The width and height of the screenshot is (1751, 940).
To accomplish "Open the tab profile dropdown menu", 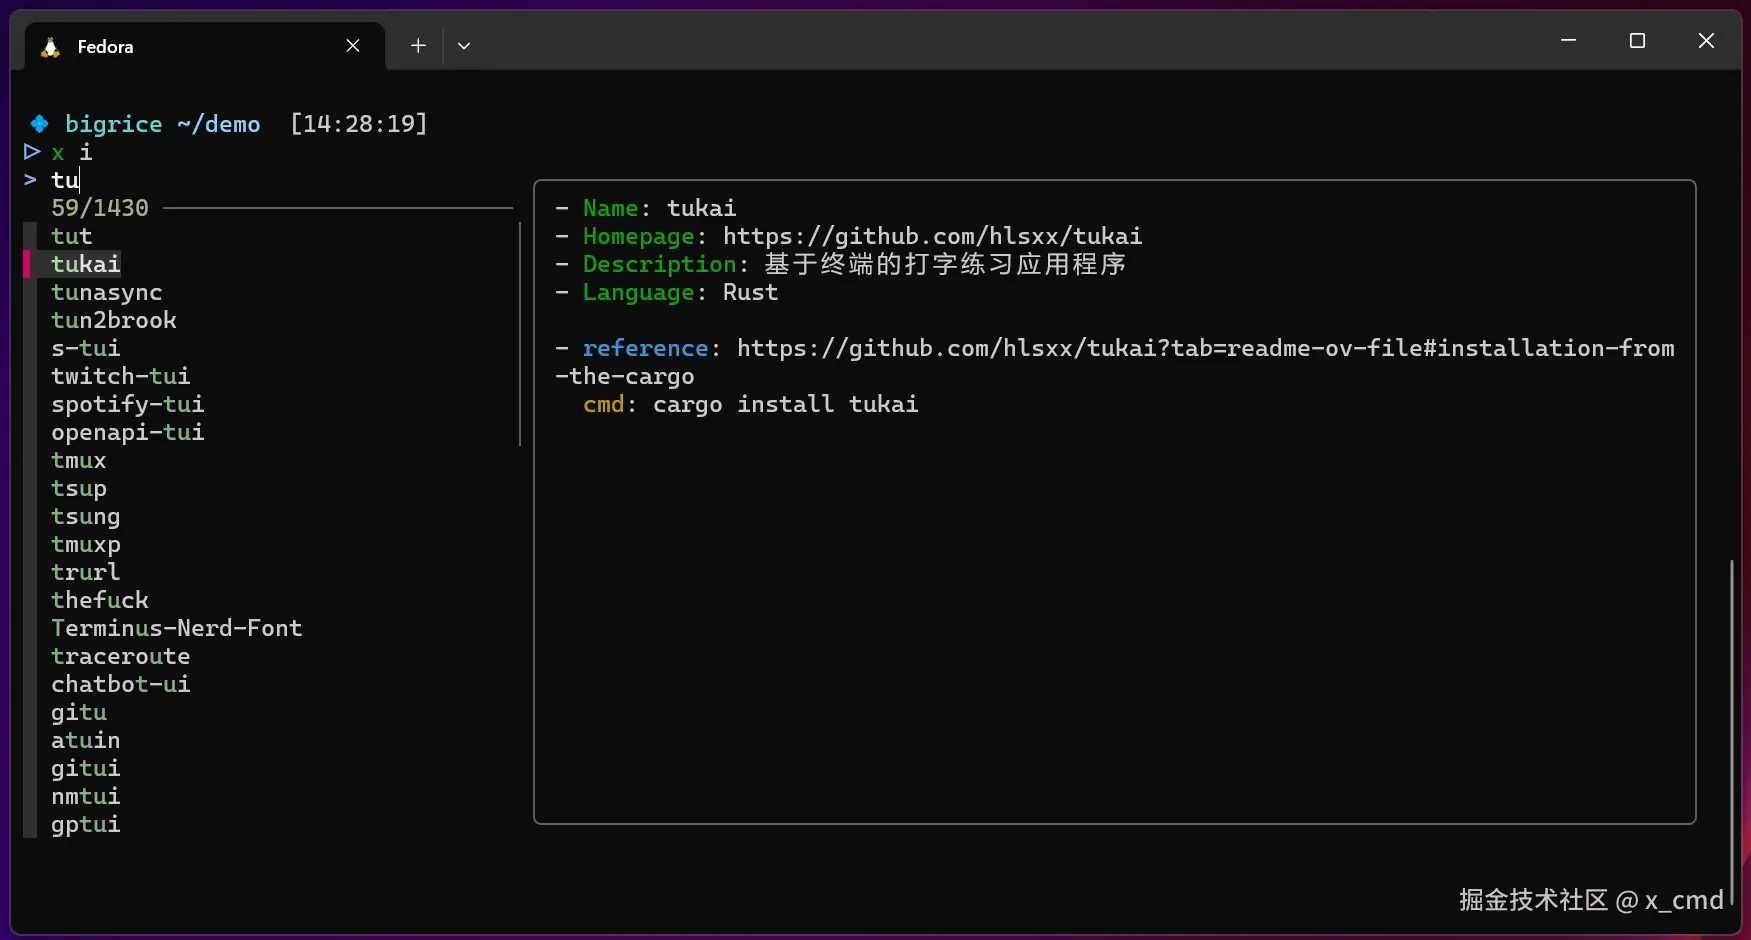I will (x=464, y=45).
